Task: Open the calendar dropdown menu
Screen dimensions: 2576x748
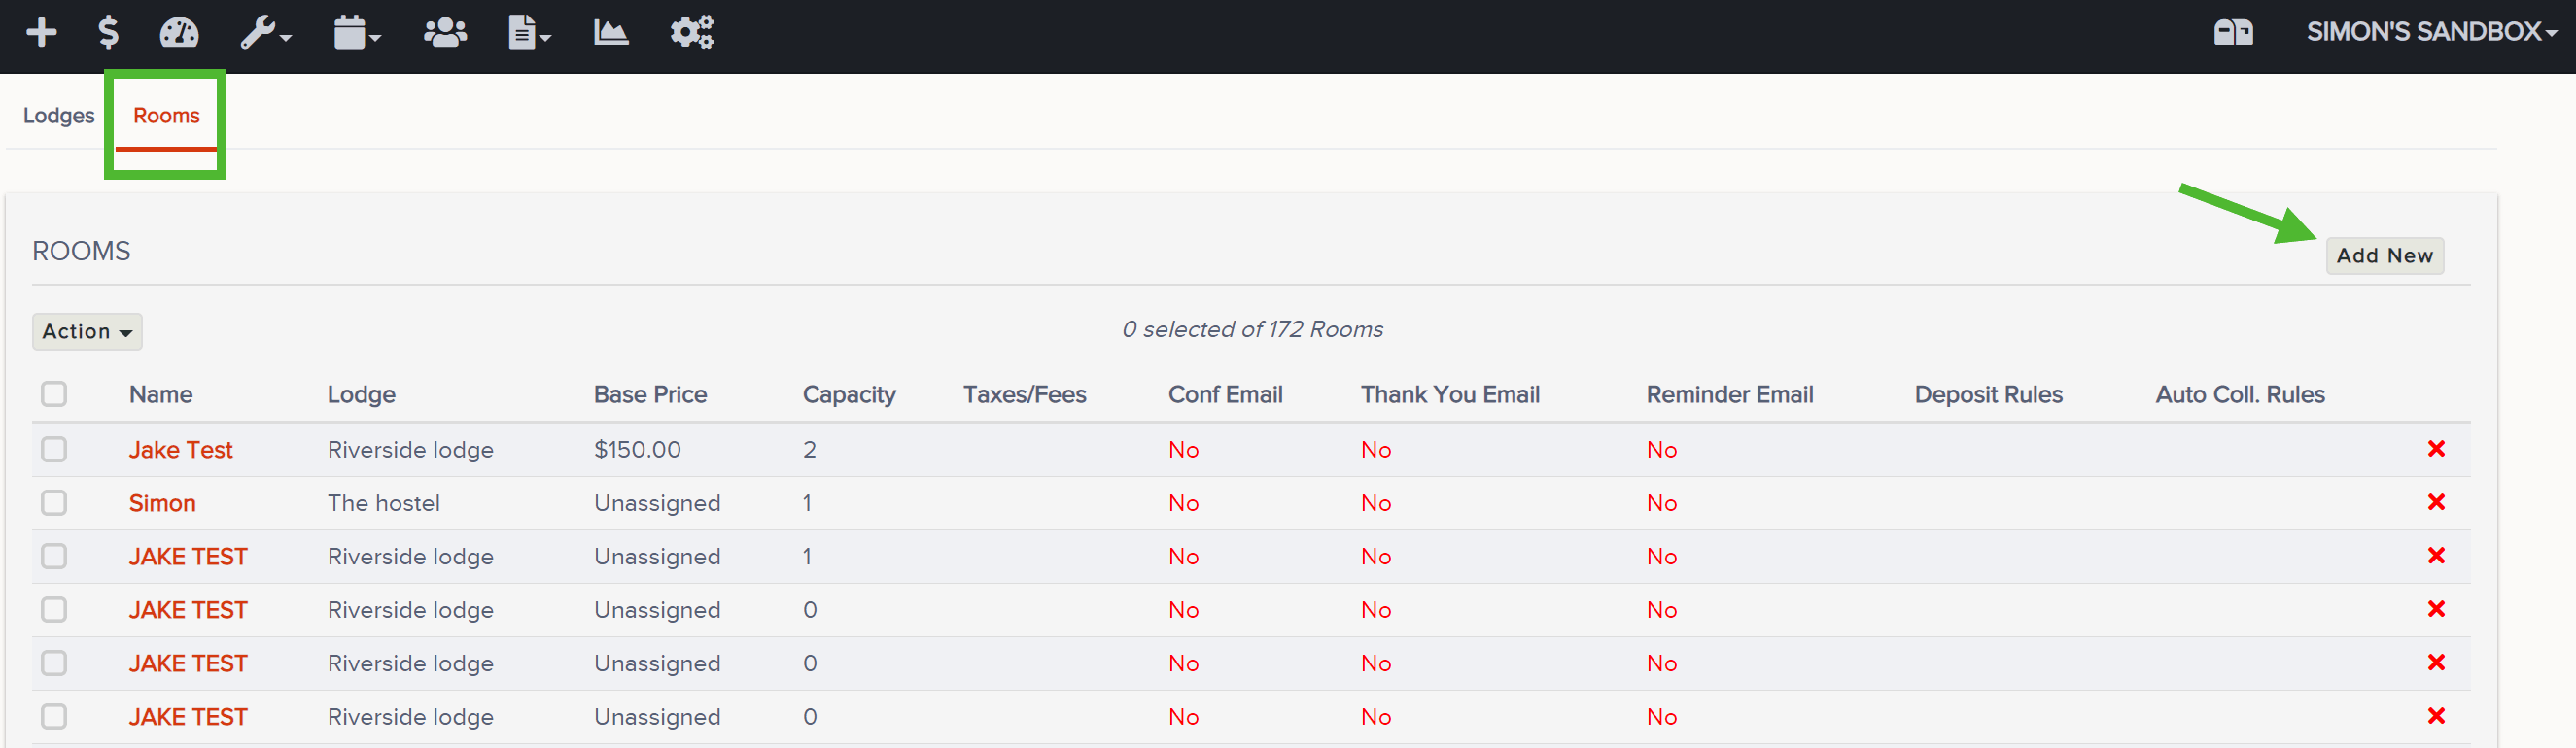Action: (x=357, y=33)
